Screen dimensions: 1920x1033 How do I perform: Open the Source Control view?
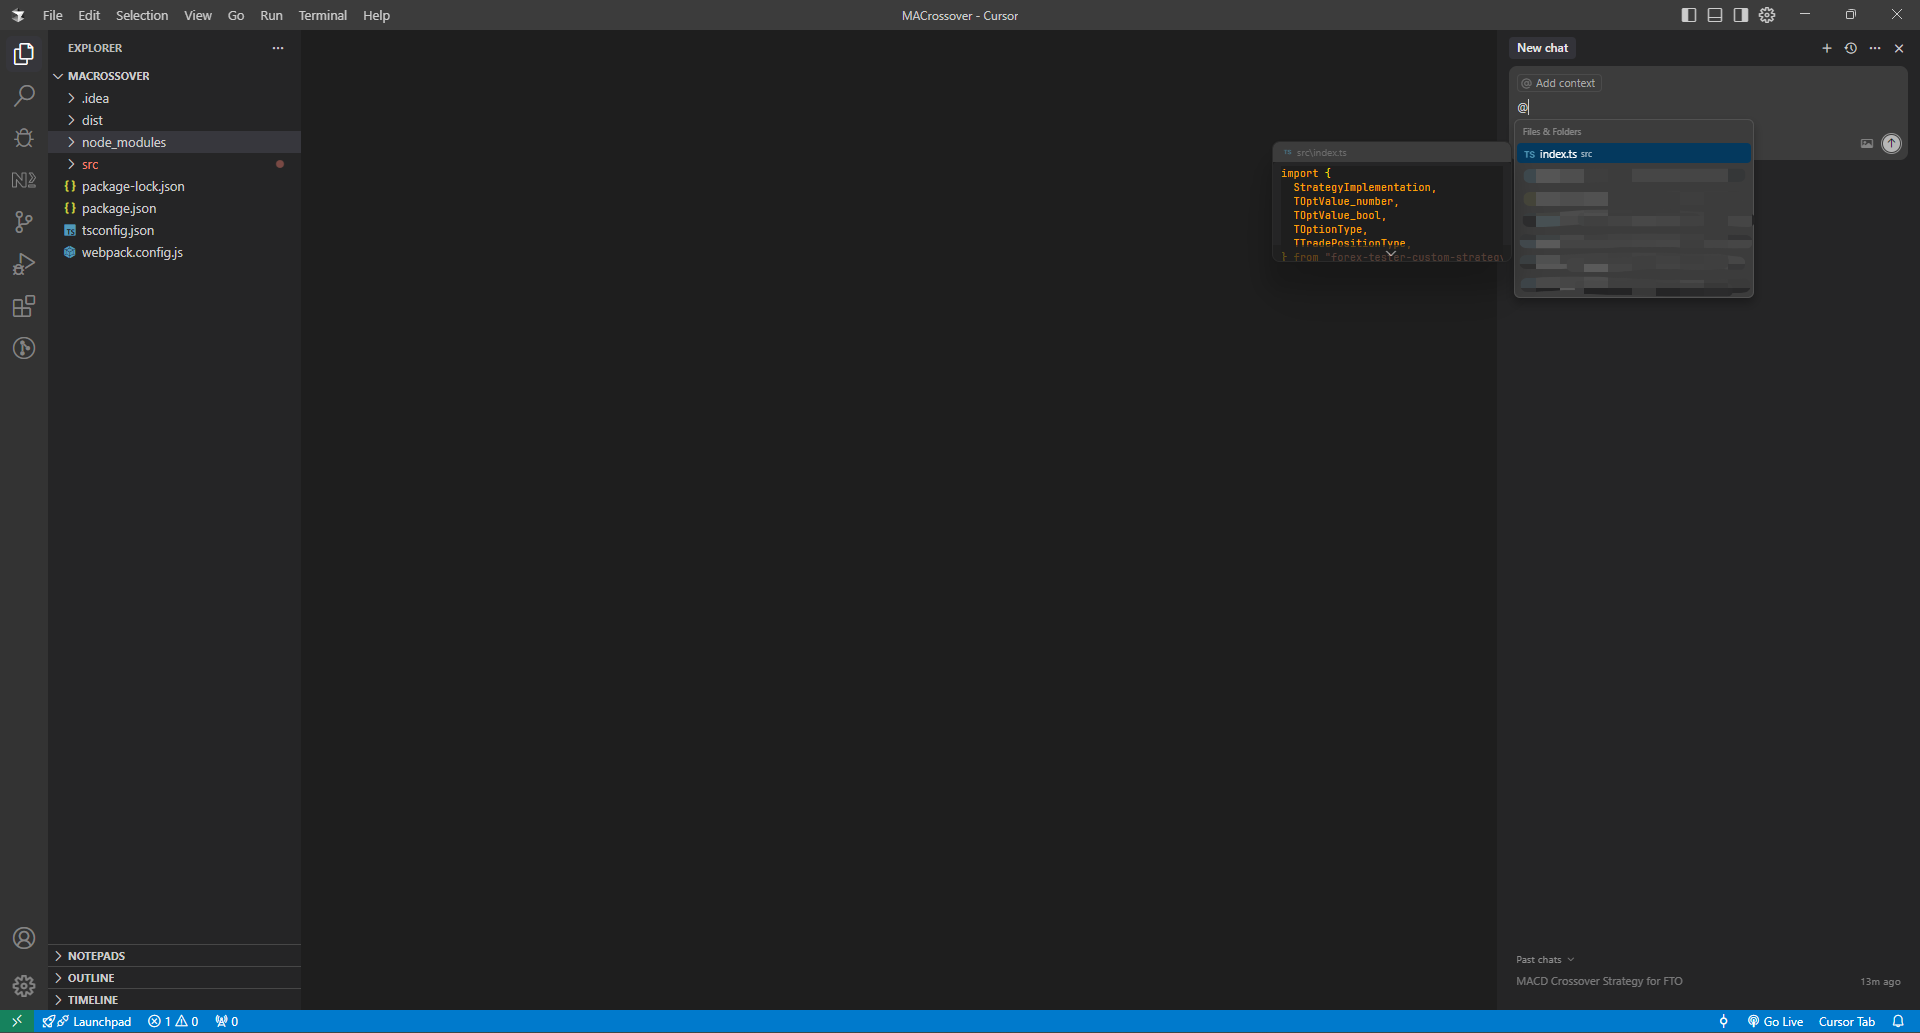24,222
